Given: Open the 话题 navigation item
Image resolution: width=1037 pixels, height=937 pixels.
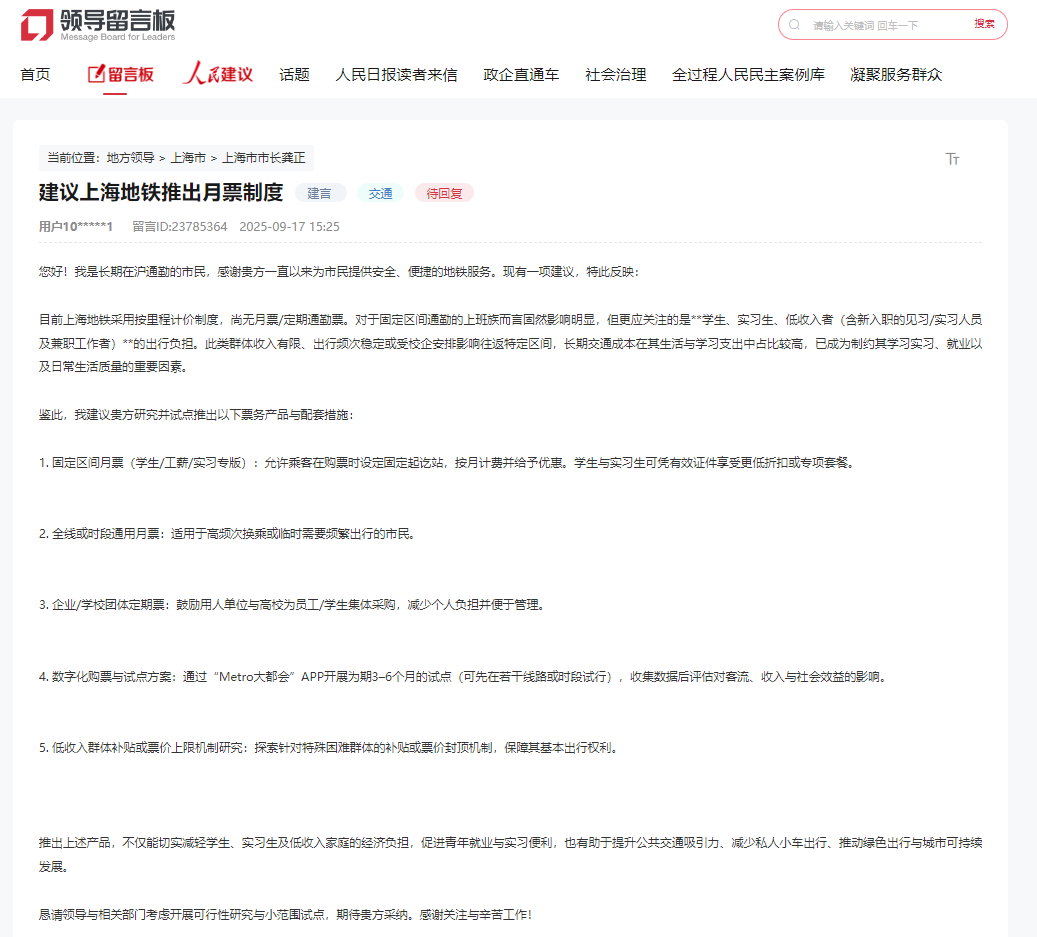Looking at the screenshot, I should (x=294, y=74).
